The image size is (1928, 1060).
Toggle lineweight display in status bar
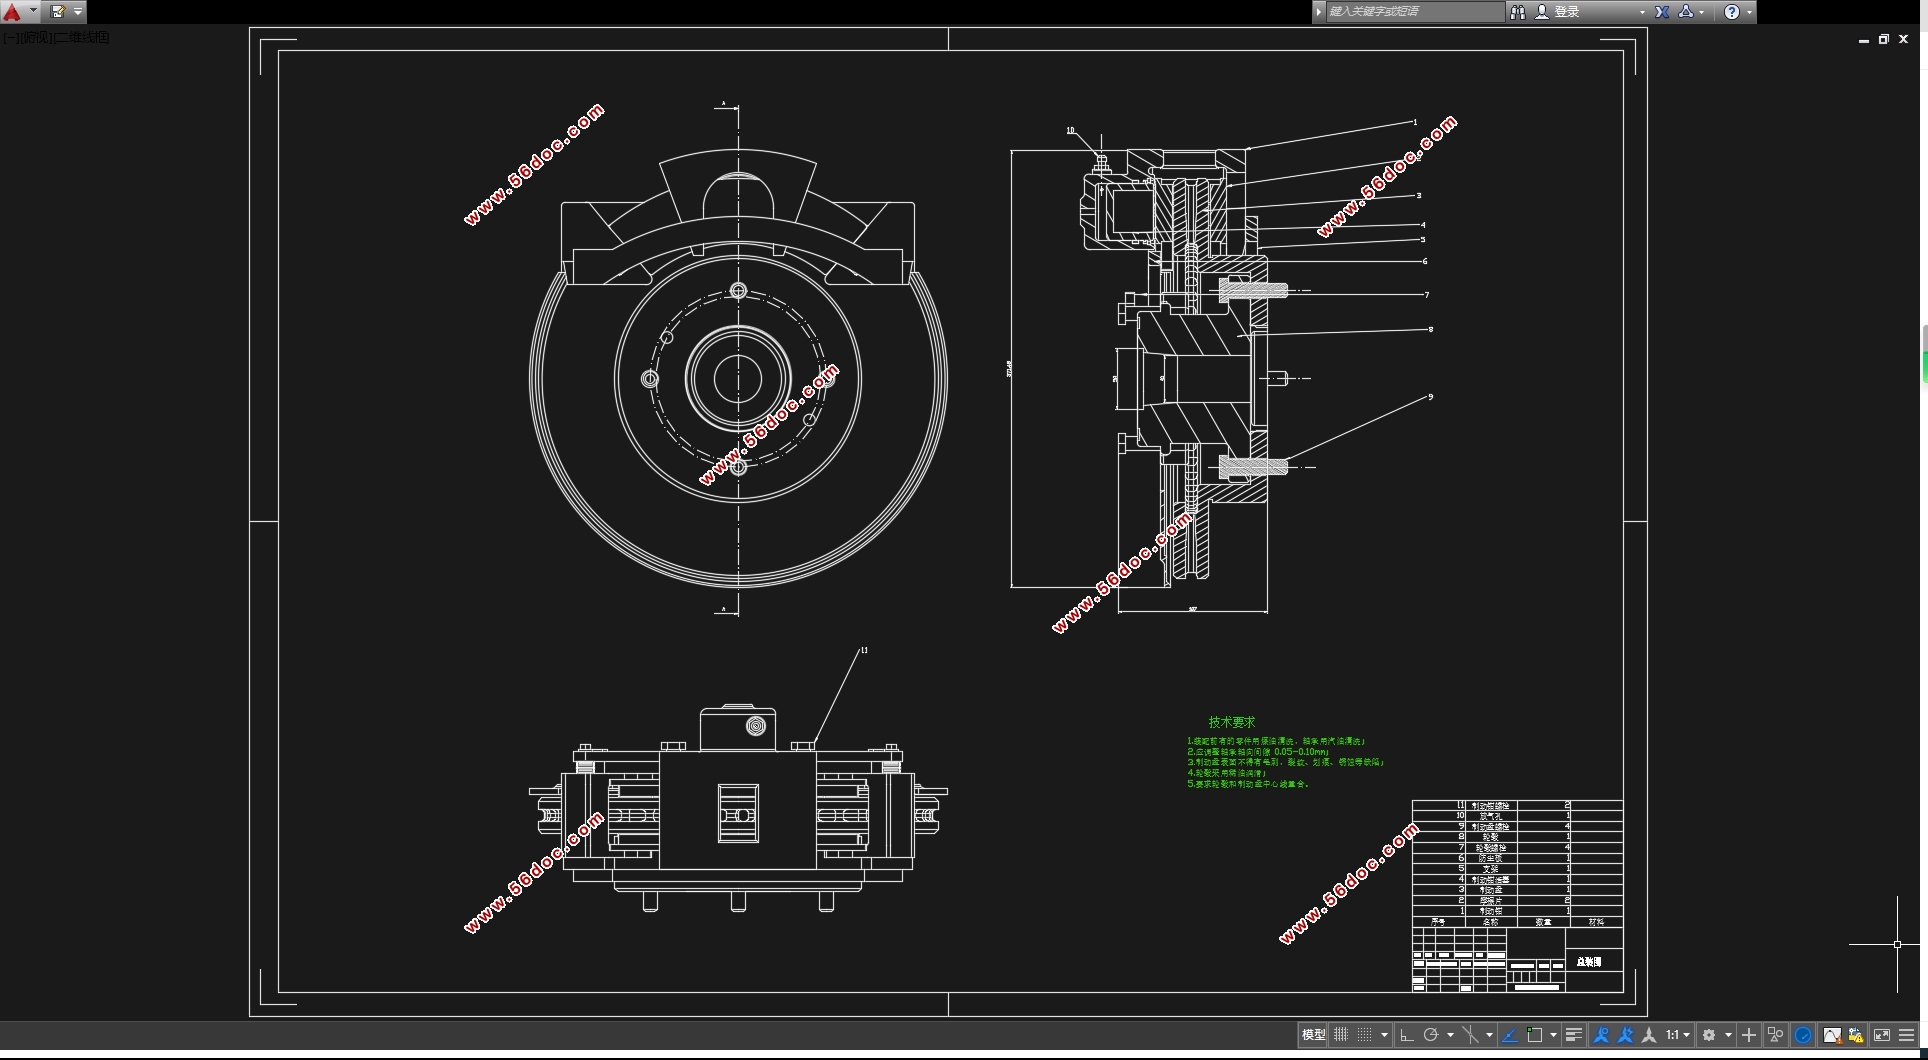tap(1573, 1035)
